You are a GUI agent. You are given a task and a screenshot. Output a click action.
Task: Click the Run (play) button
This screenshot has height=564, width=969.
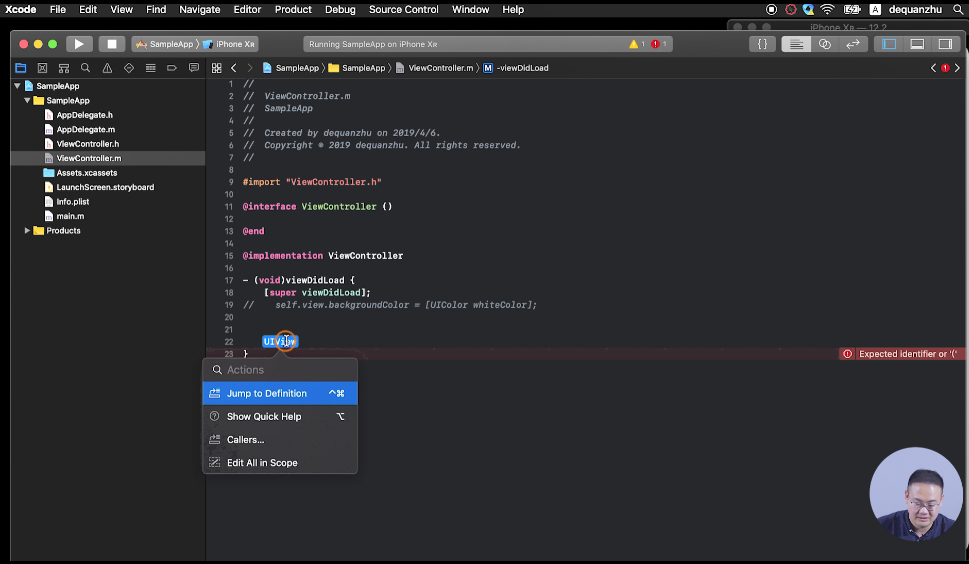tap(79, 44)
